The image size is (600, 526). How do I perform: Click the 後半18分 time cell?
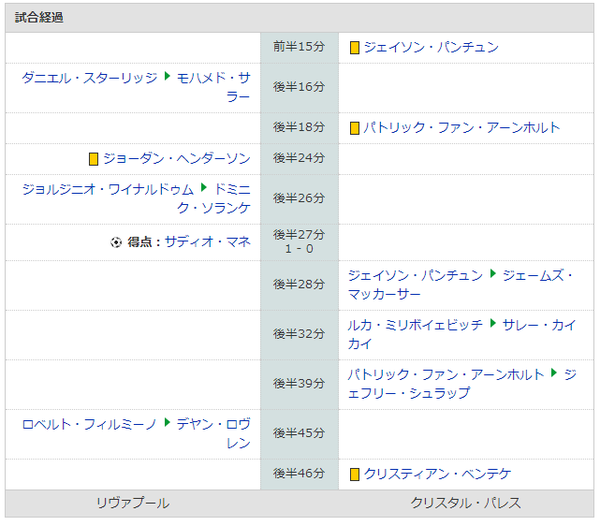coord(299,128)
